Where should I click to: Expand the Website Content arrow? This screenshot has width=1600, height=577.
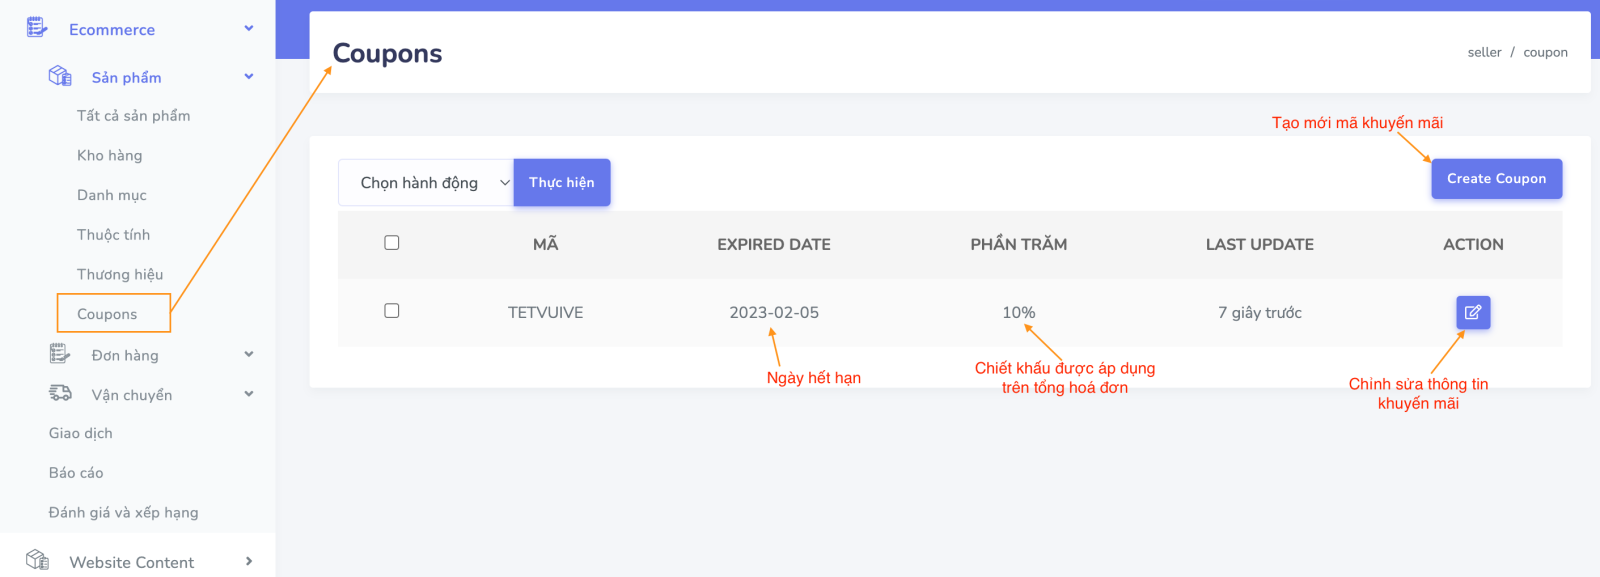tap(249, 561)
